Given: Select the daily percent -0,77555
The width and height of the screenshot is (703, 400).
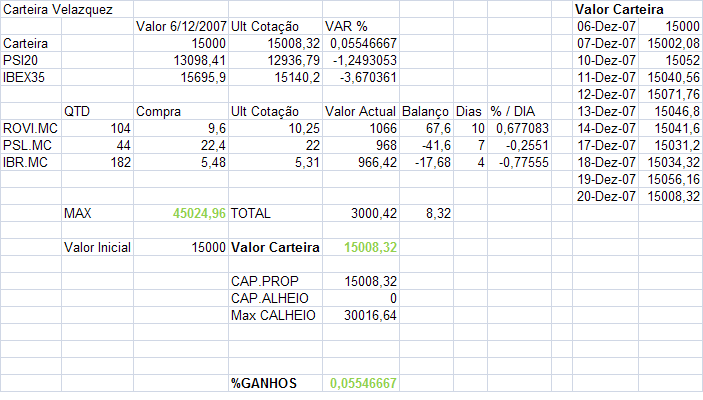Looking at the screenshot, I should [524, 163].
